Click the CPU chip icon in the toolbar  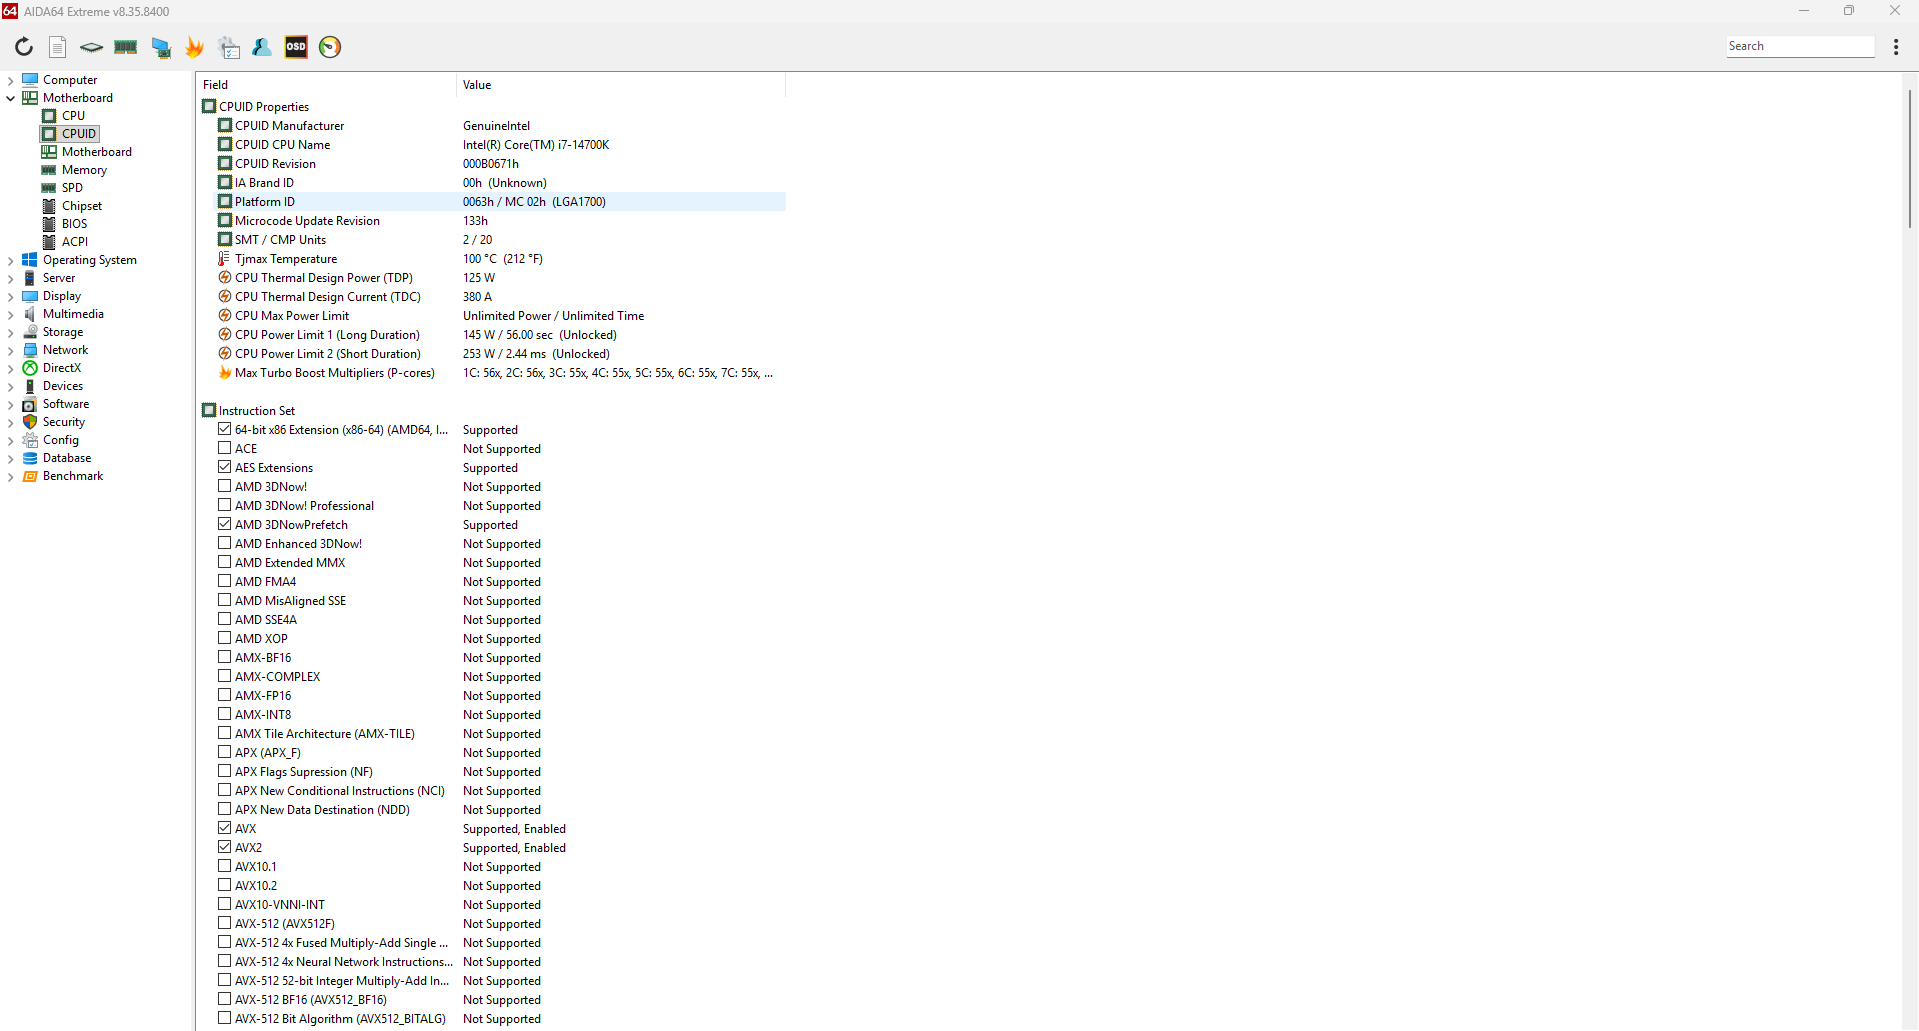[x=92, y=47]
